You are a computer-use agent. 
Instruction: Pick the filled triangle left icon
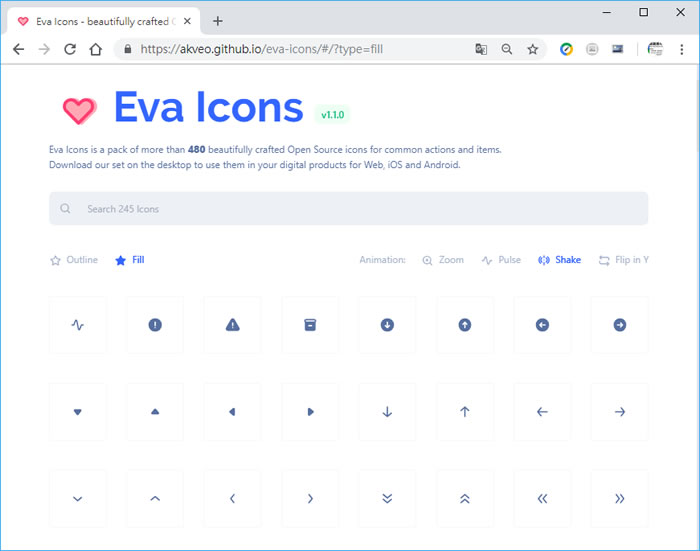click(x=233, y=412)
